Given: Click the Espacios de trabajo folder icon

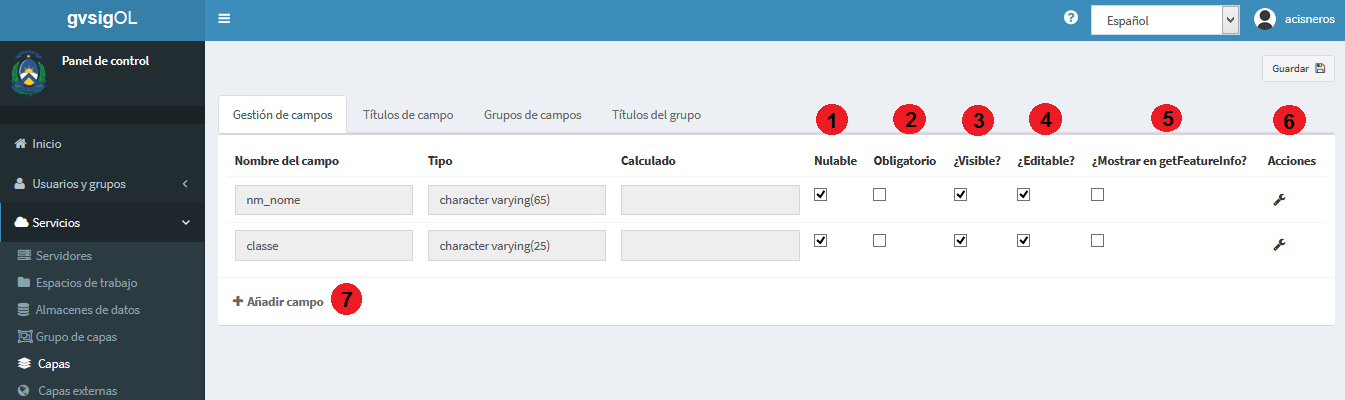Looking at the screenshot, I should (x=25, y=283).
